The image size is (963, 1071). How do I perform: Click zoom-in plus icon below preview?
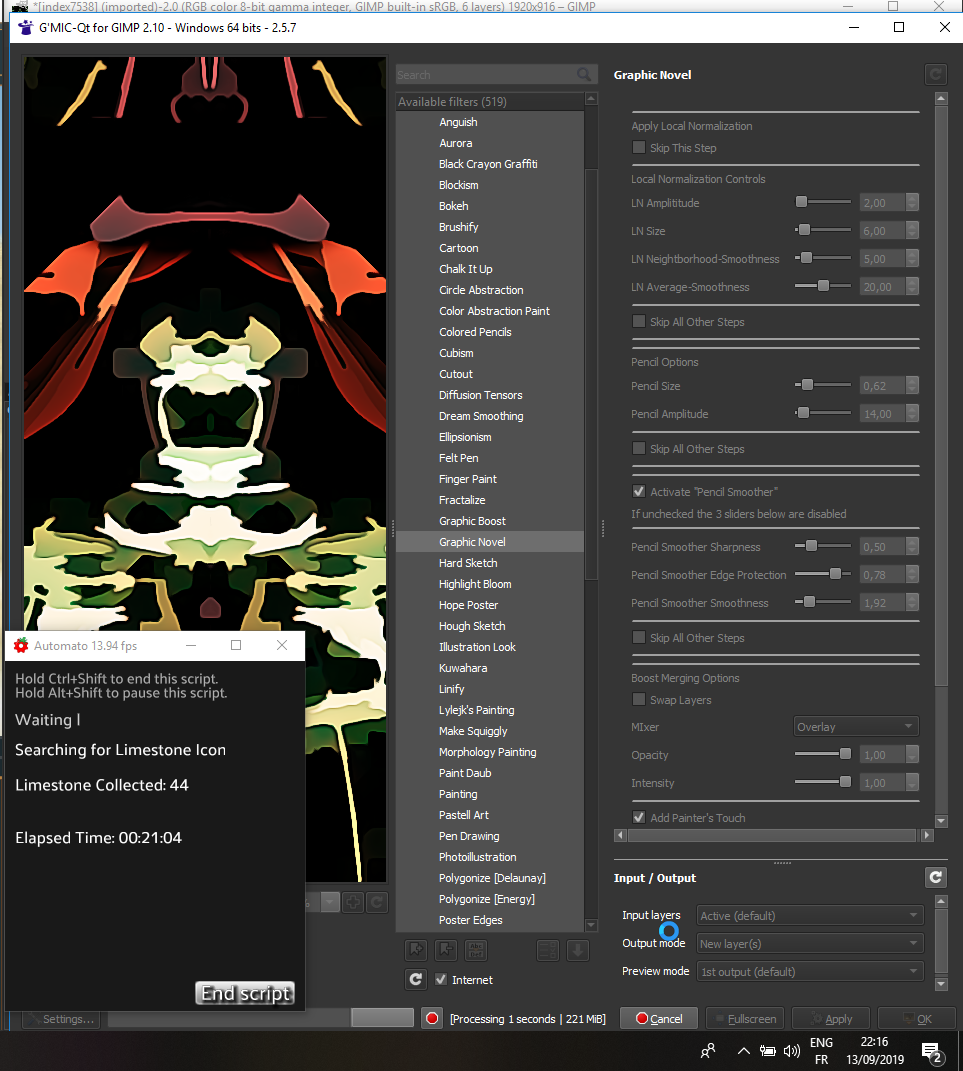pyautogui.click(x=353, y=902)
